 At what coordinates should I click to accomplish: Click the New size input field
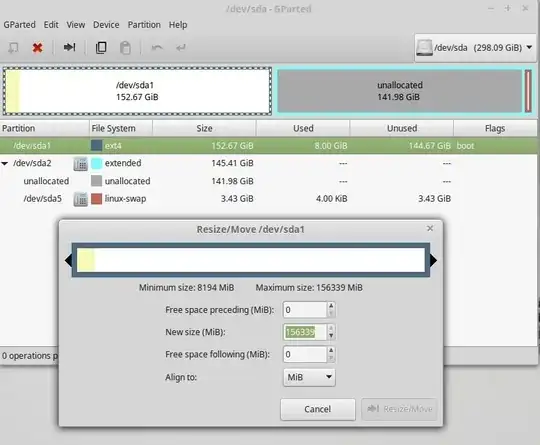coord(304,332)
